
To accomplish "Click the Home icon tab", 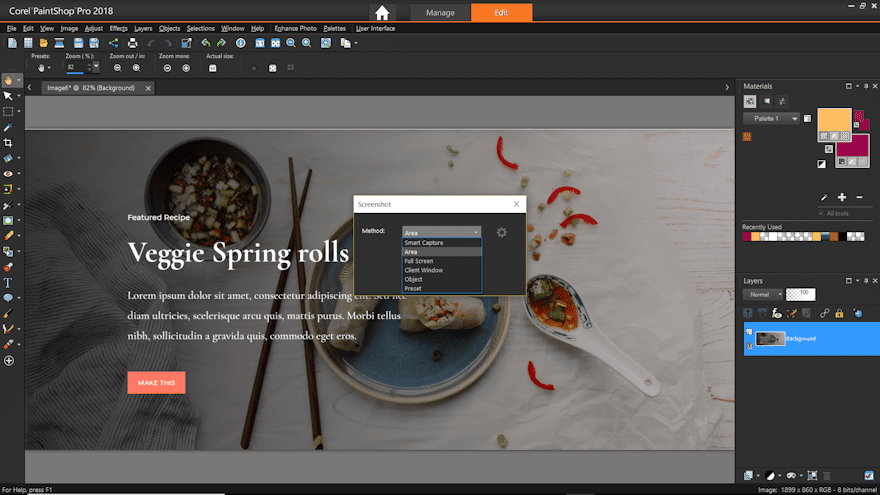I will [x=381, y=13].
